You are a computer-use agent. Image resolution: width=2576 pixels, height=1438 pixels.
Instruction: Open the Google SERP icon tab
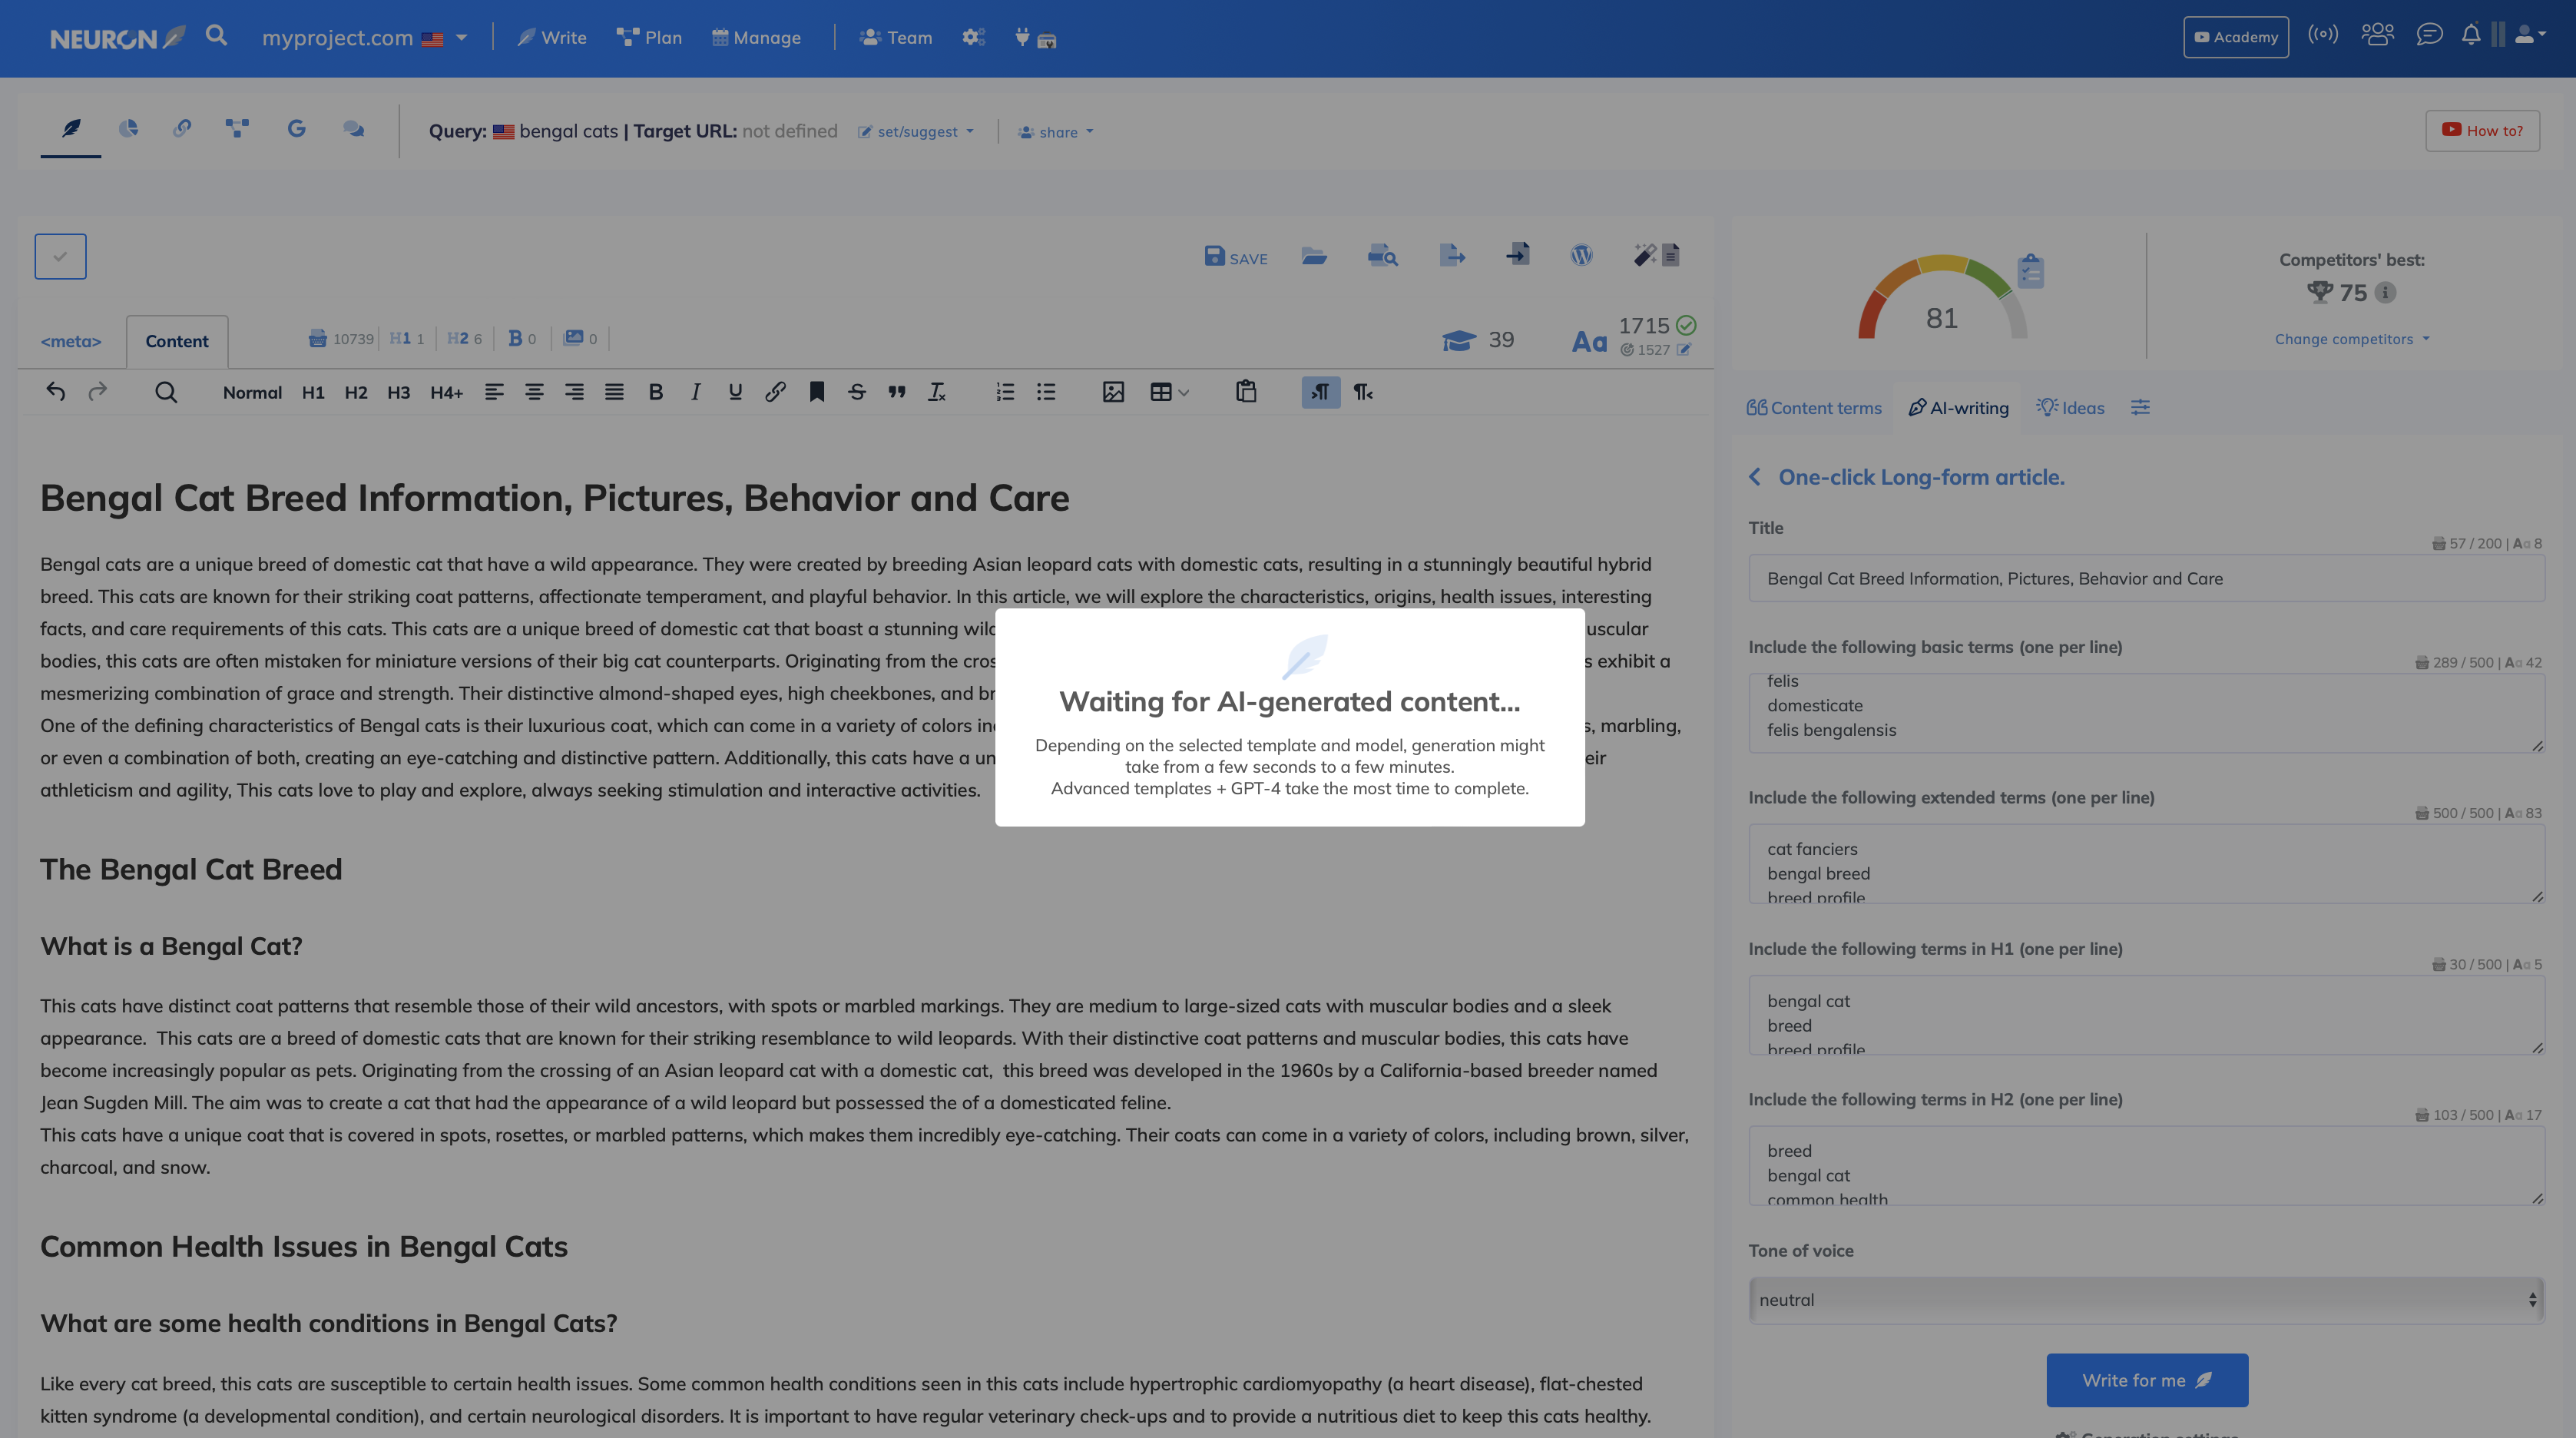pyautogui.click(x=296, y=129)
